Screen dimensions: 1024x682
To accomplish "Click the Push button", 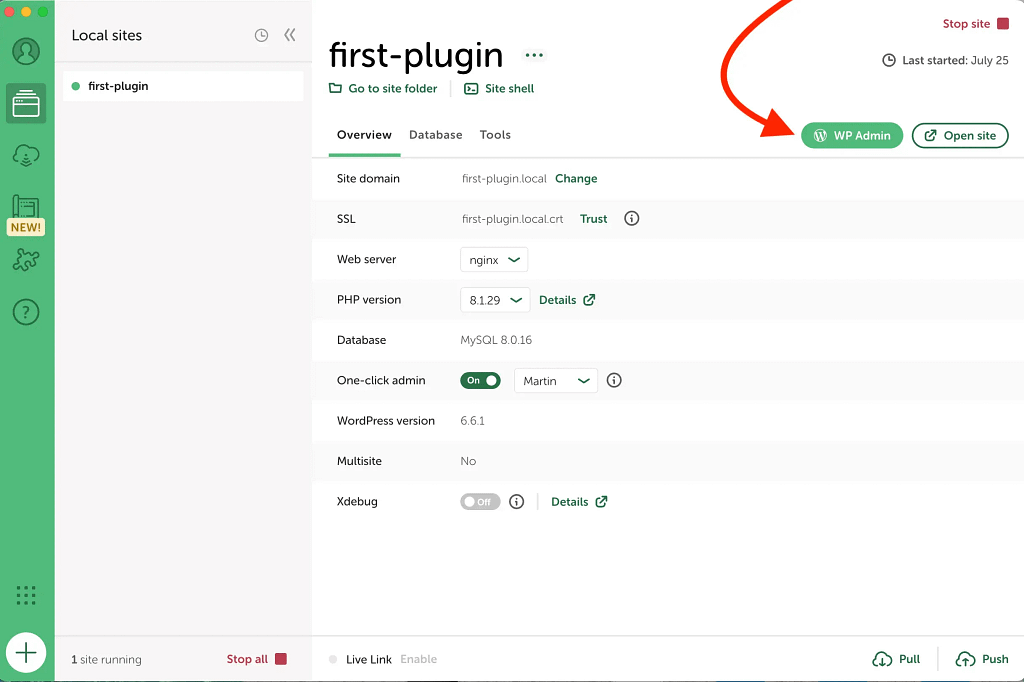I will click(x=982, y=659).
